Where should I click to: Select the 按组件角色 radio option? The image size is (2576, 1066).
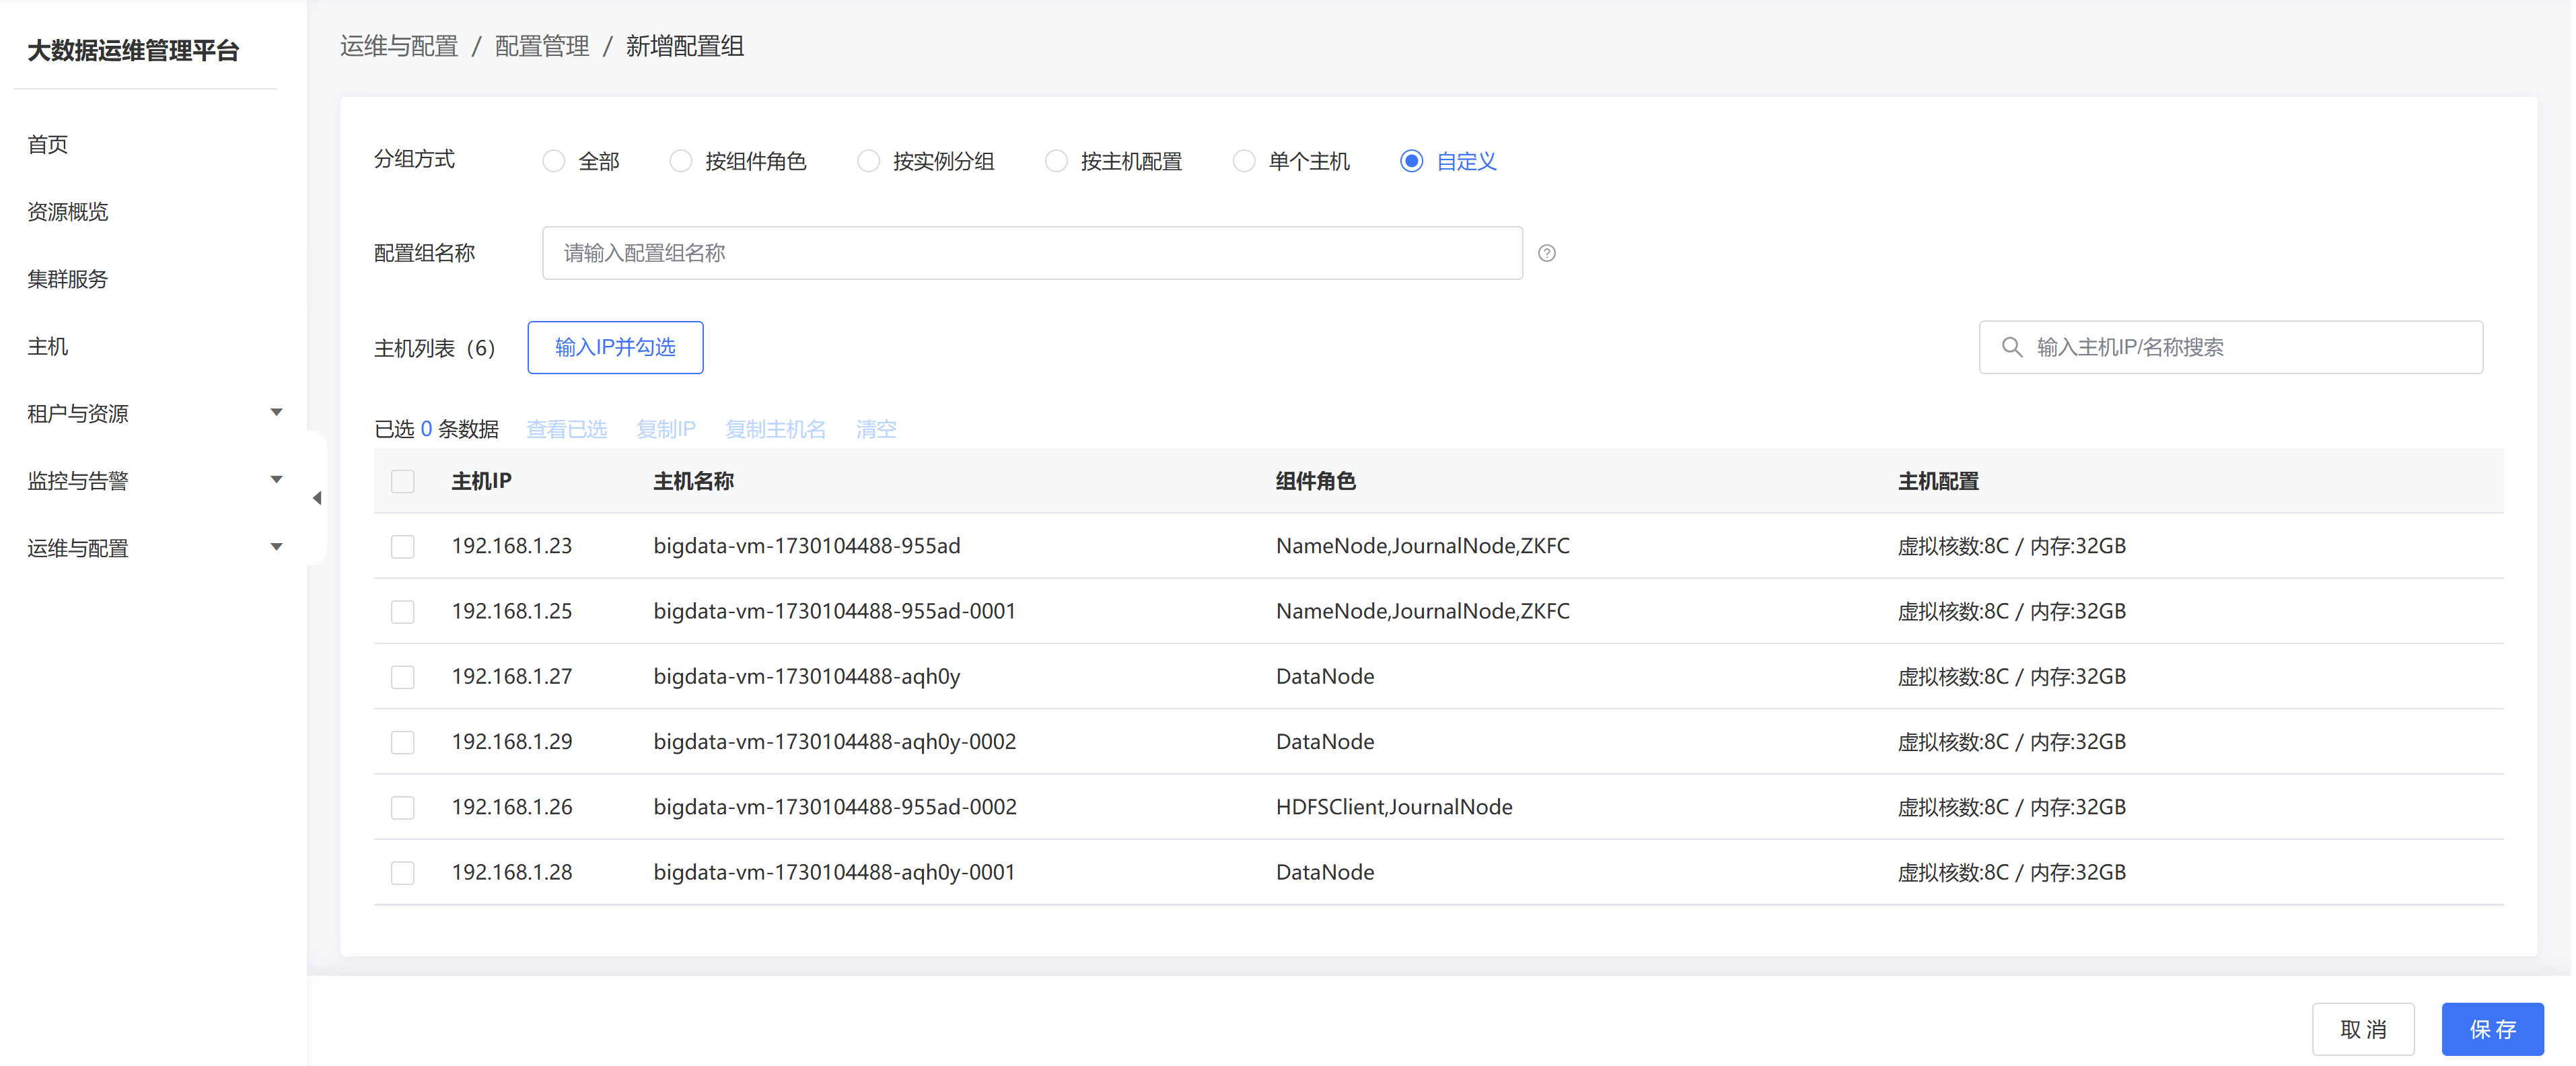(681, 161)
